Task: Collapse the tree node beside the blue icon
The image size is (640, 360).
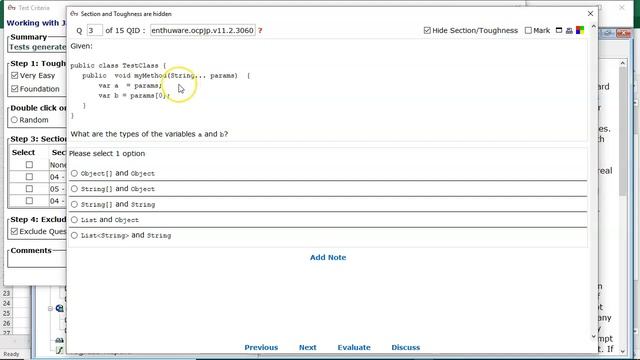Action: (x=50, y=309)
